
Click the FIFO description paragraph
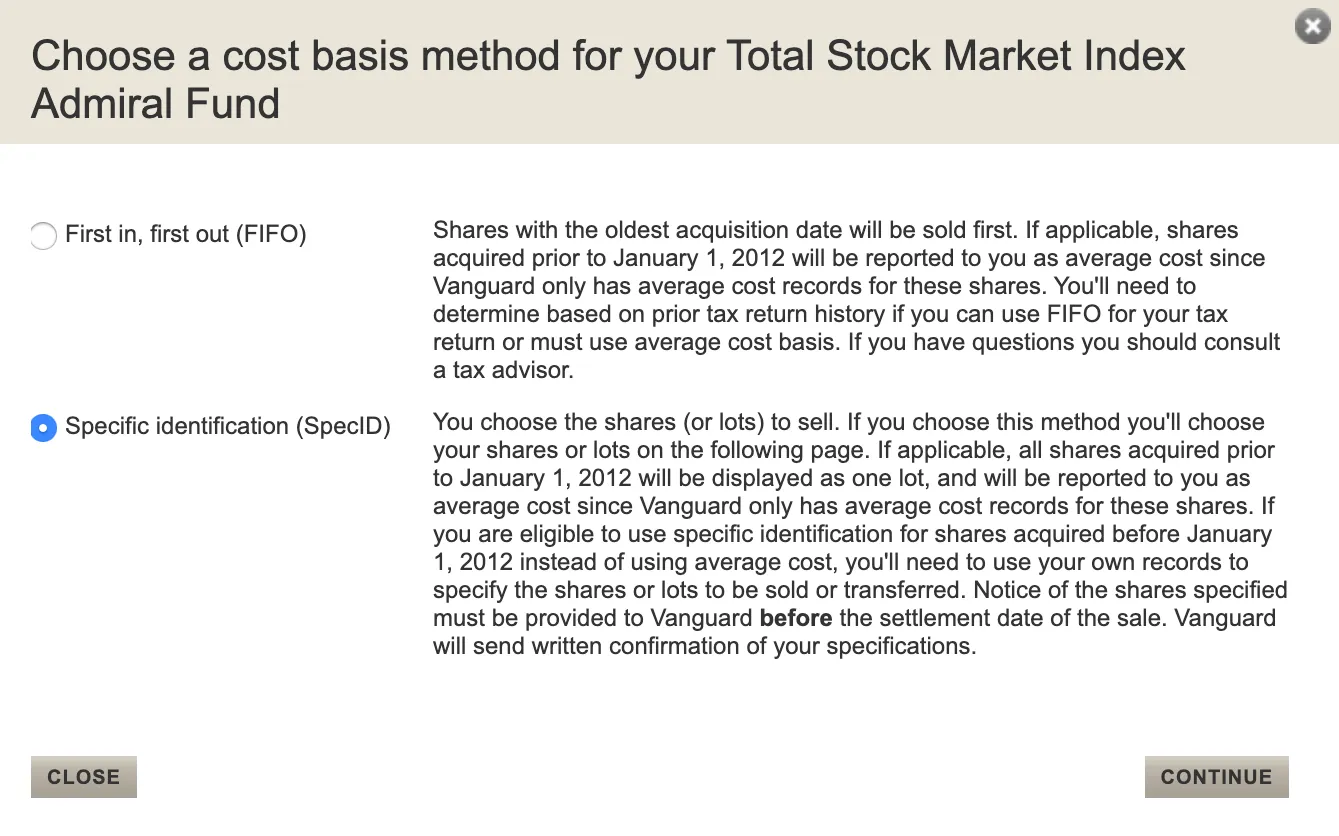point(855,299)
